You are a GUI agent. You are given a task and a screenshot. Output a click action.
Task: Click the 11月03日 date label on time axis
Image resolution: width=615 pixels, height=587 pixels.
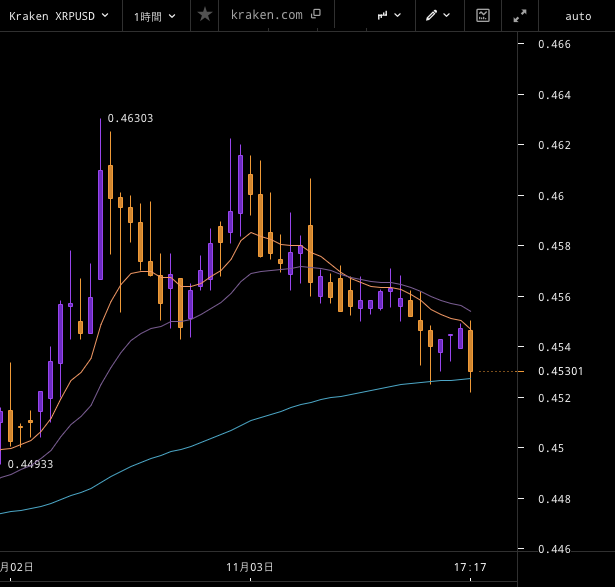(250, 567)
